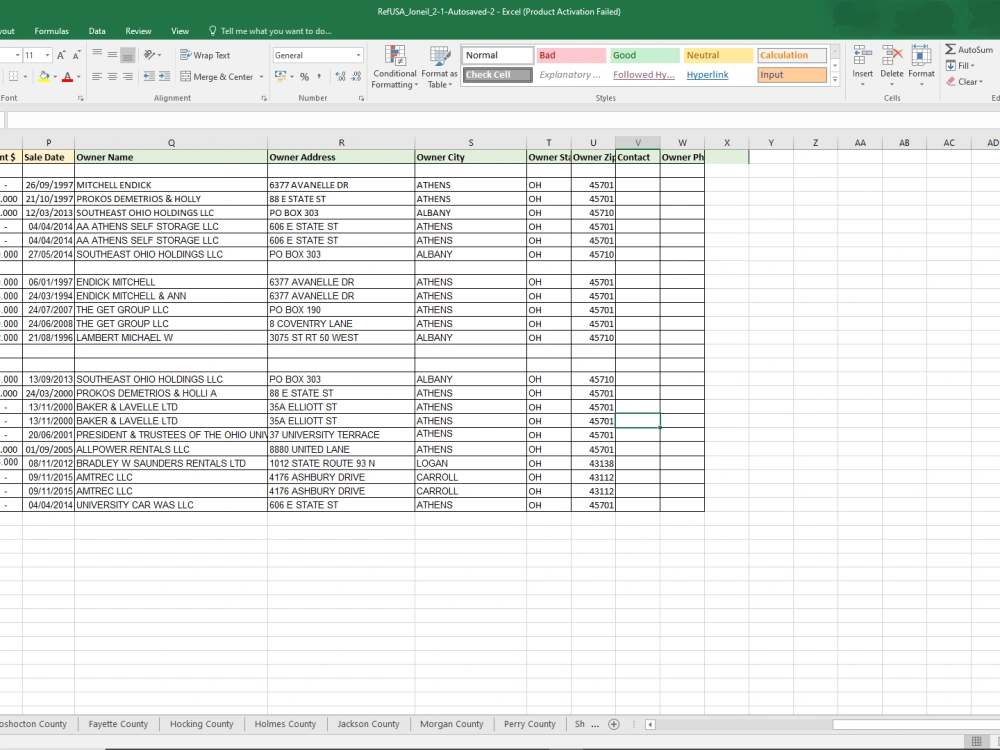The width and height of the screenshot is (1000, 750).
Task: Click the Owner Name header cell
Action: (171, 157)
